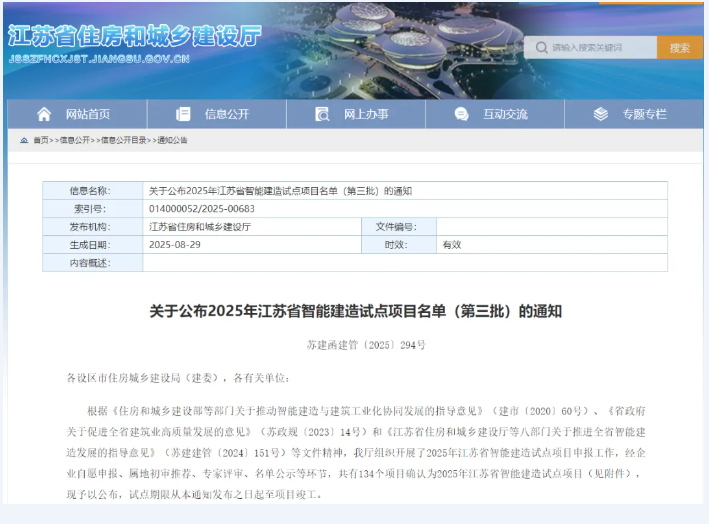Screen dimensions: 709x524
Task: Click the 通知公告 breadcrumb link
Action: [x=172, y=141]
